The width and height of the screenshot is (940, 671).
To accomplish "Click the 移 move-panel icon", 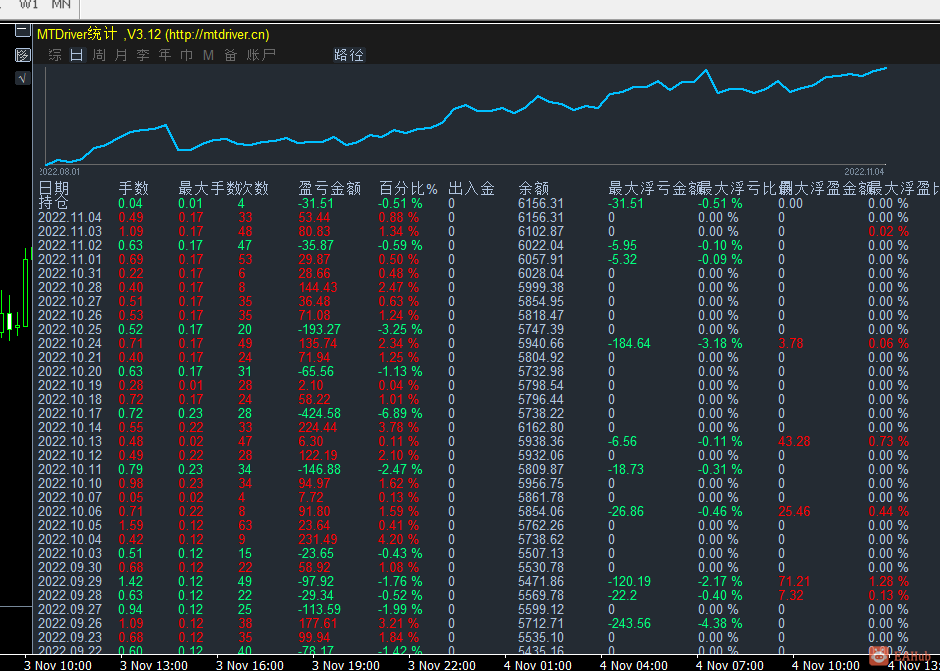I will coord(22,54).
